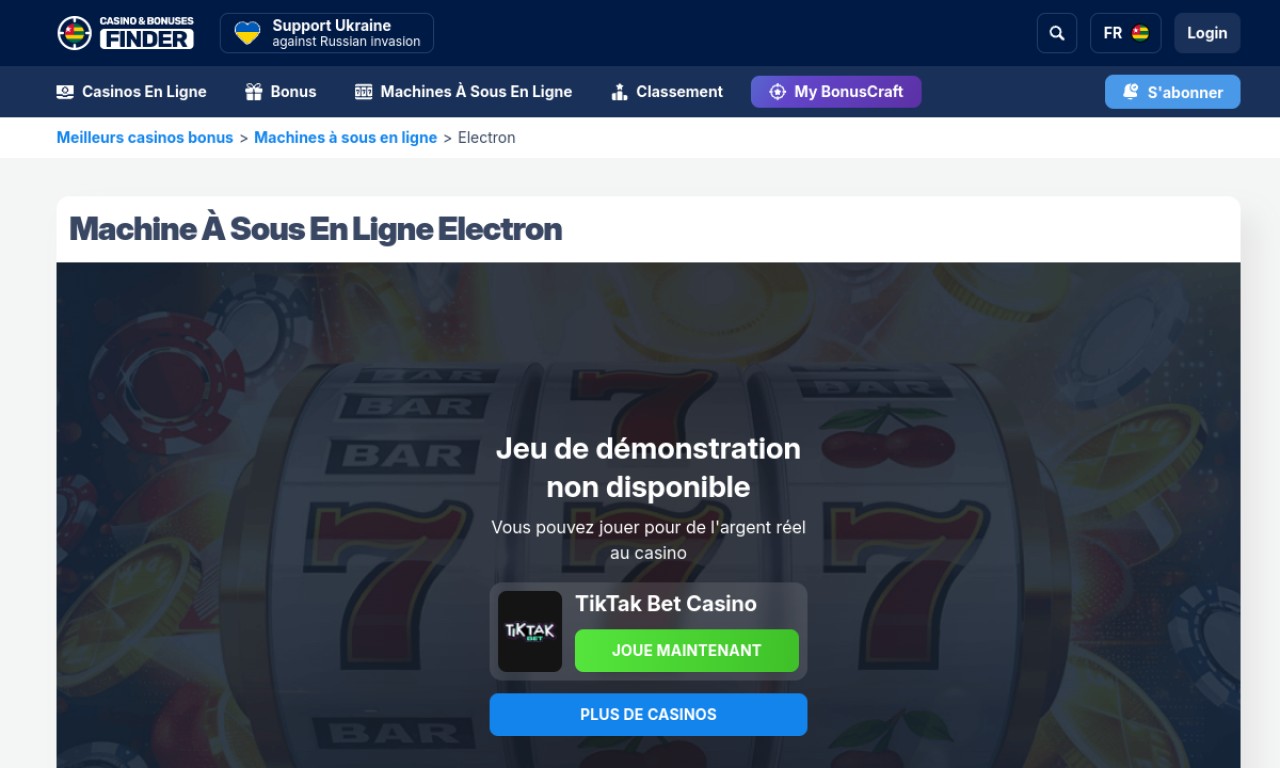Open the Casinos En Ligne menu
1280x768 pixels.
point(132,92)
